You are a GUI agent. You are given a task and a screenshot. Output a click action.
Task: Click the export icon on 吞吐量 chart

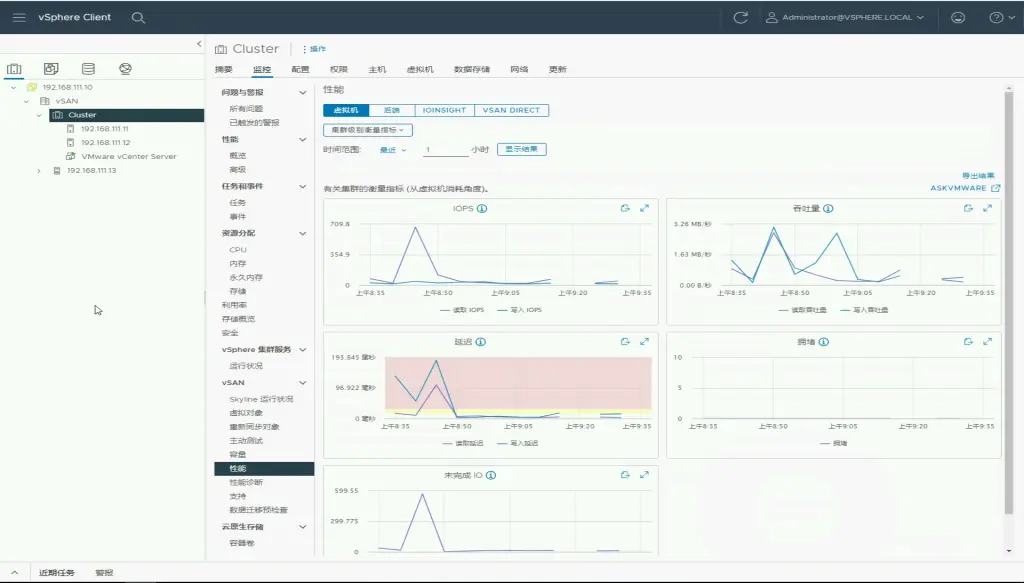(968, 208)
